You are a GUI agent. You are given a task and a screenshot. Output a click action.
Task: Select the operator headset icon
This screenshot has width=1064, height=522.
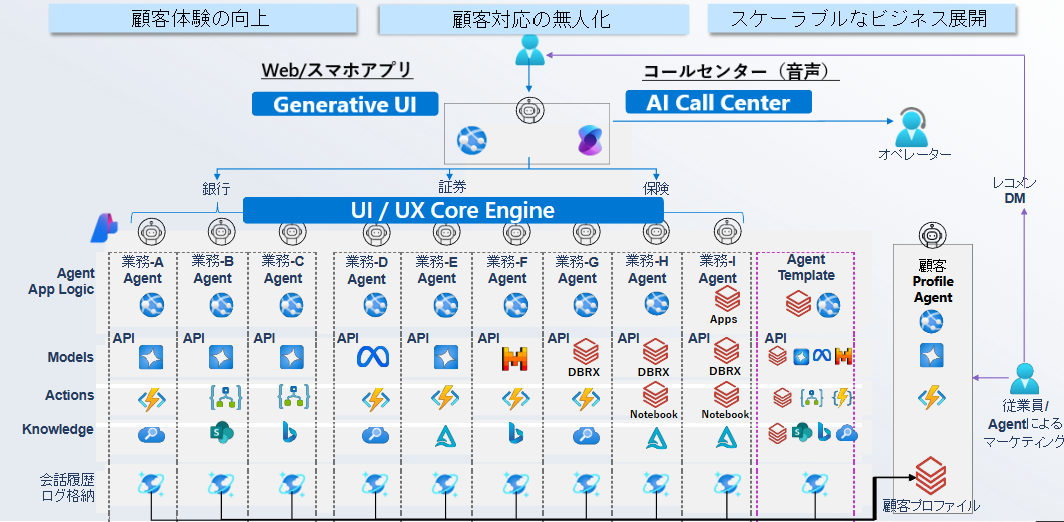click(911, 127)
